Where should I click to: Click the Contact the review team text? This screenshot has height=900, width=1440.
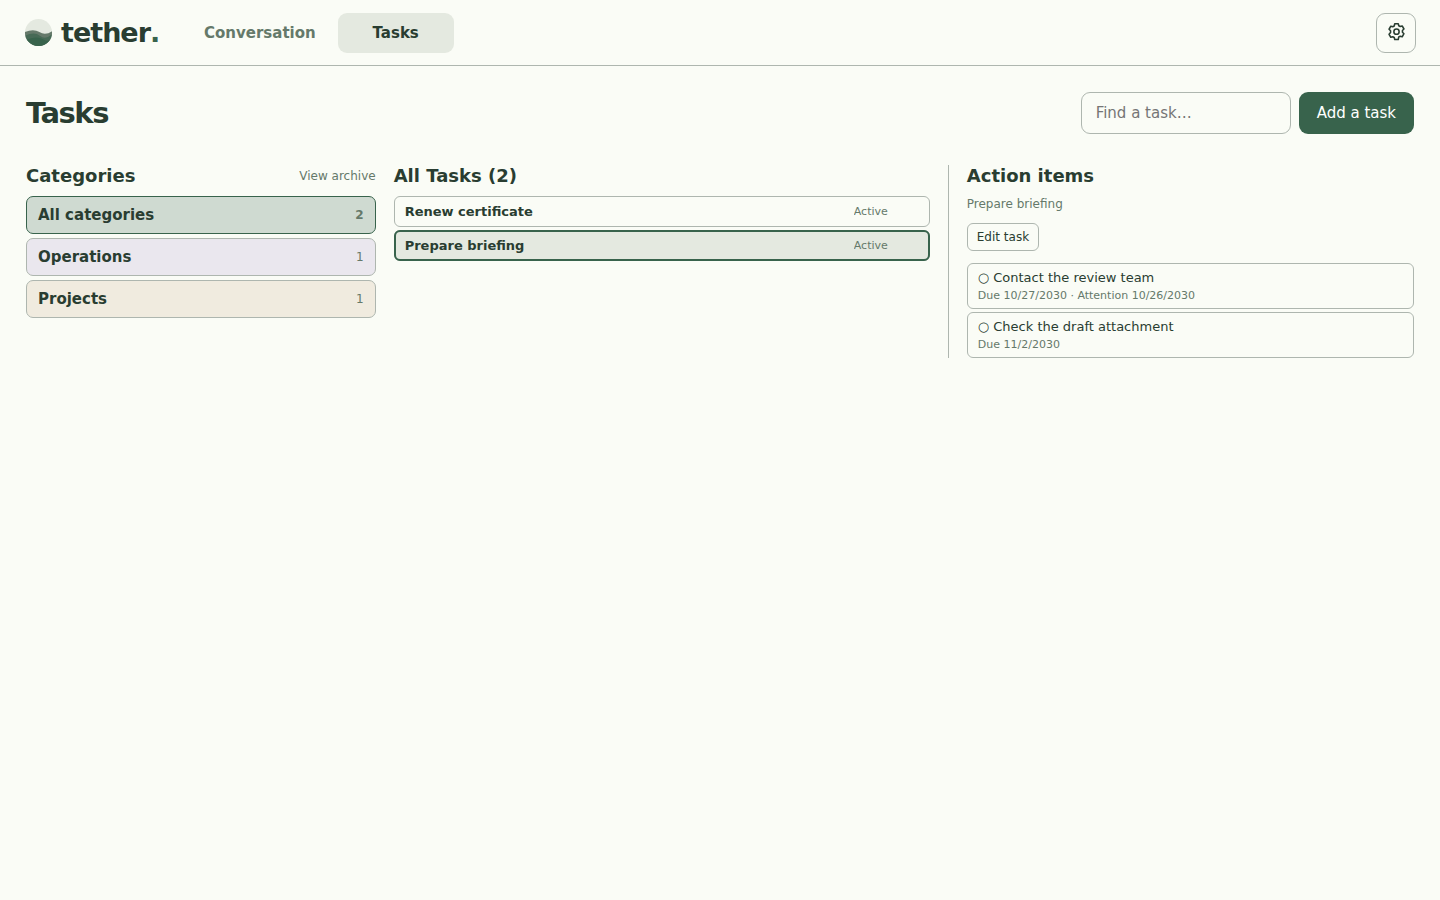tap(1073, 278)
